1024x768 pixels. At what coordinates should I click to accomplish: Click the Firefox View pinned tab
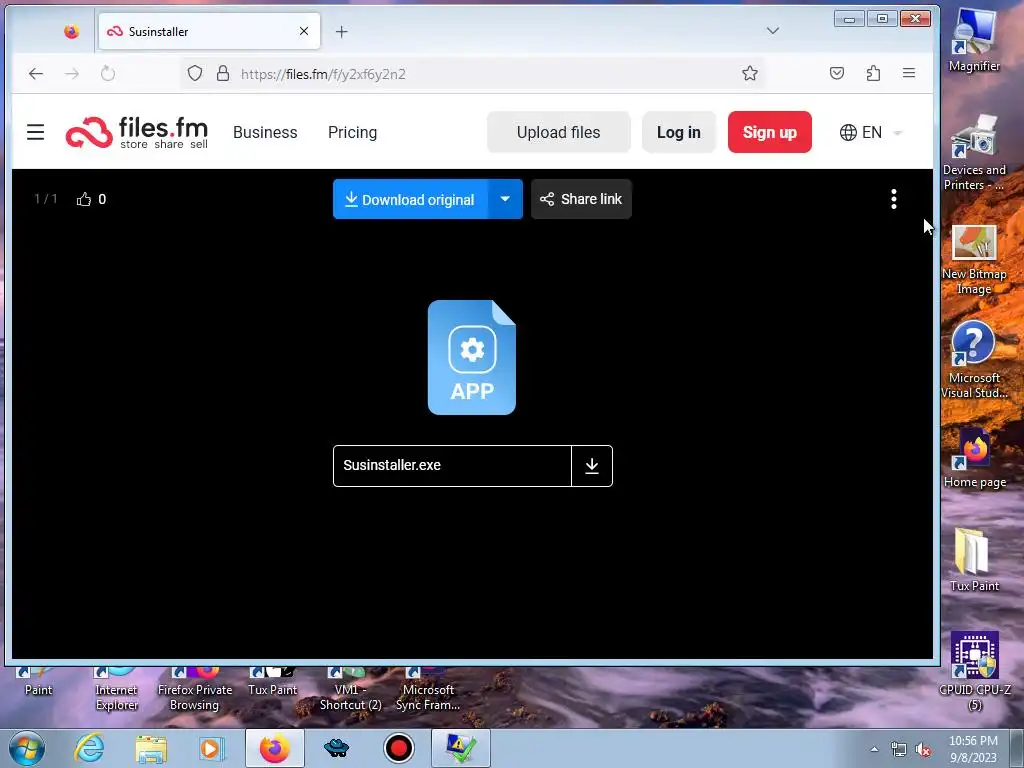tap(71, 31)
